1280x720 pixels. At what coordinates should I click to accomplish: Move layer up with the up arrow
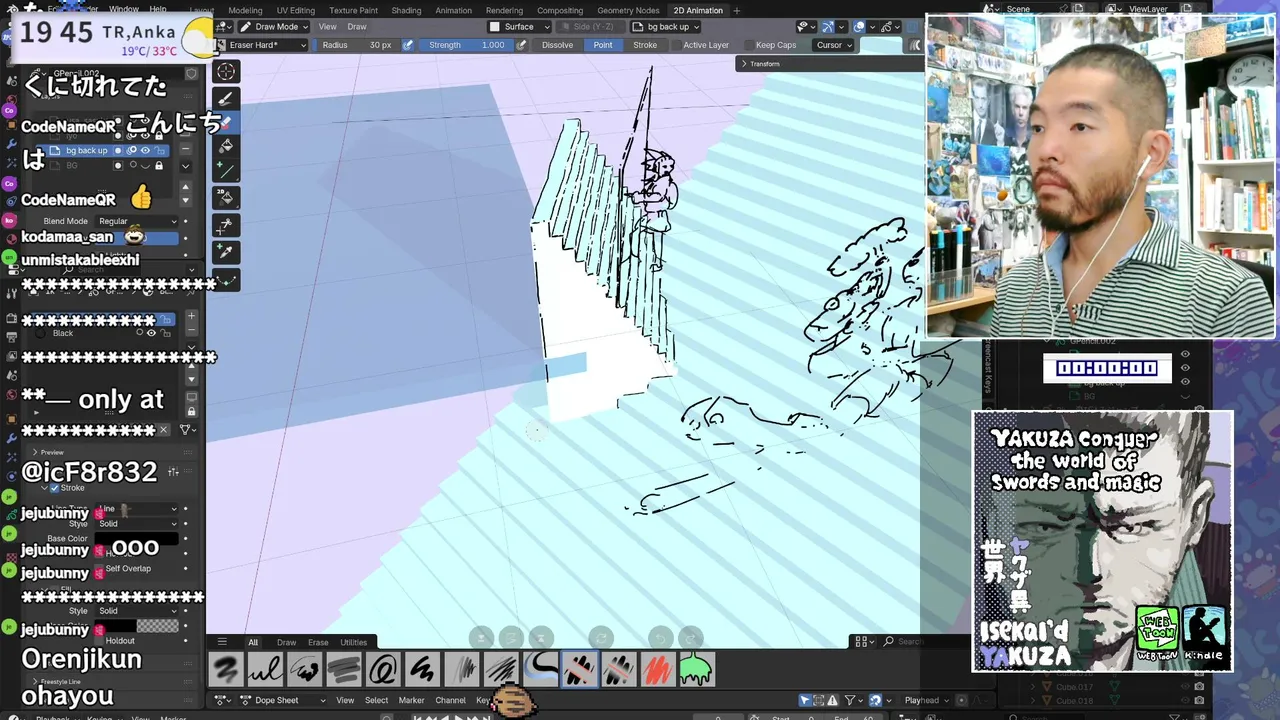coord(185,188)
